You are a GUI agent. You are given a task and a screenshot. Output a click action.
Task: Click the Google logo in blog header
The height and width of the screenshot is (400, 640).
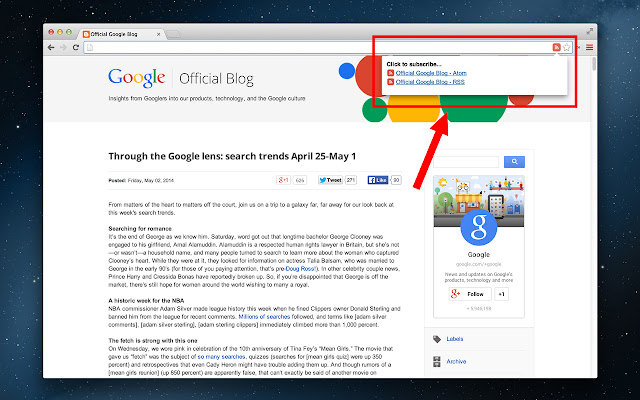click(x=137, y=78)
